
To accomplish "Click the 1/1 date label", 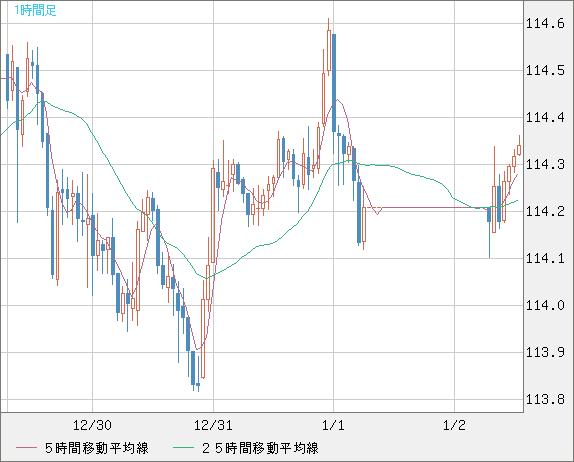I will pyautogui.click(x=333, y=425).
